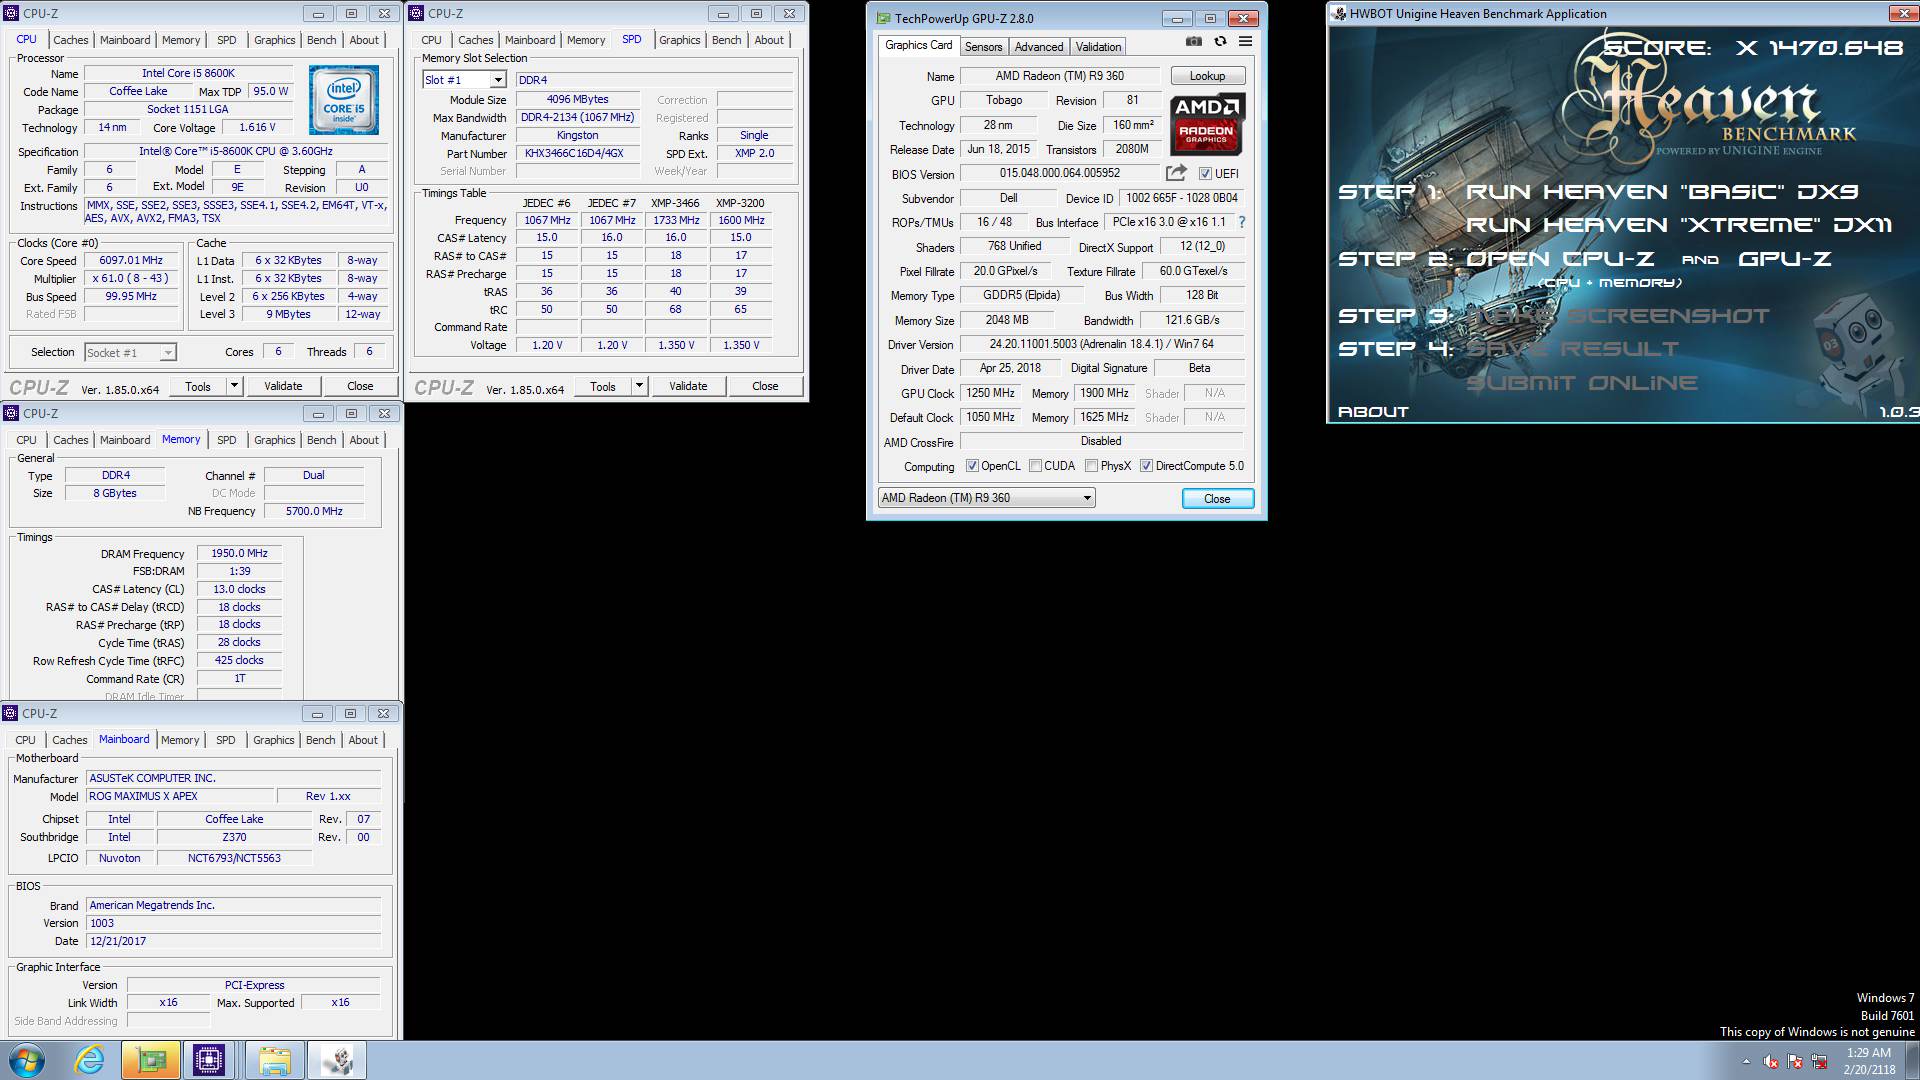The width and height of the screenshot is (1920, 1080).
Task: Click the BIOS Version field in GPU-Z
Action: pos(1059,173)
